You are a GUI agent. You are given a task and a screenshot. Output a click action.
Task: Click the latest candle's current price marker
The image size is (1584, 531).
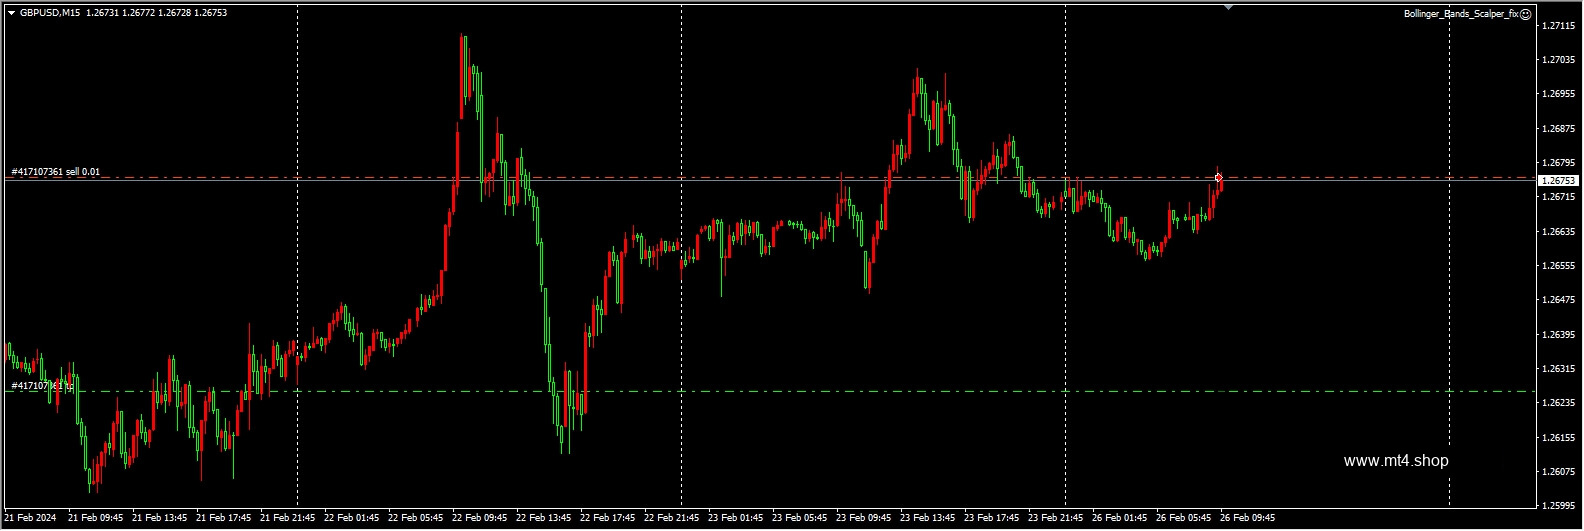click(1219, 178)
